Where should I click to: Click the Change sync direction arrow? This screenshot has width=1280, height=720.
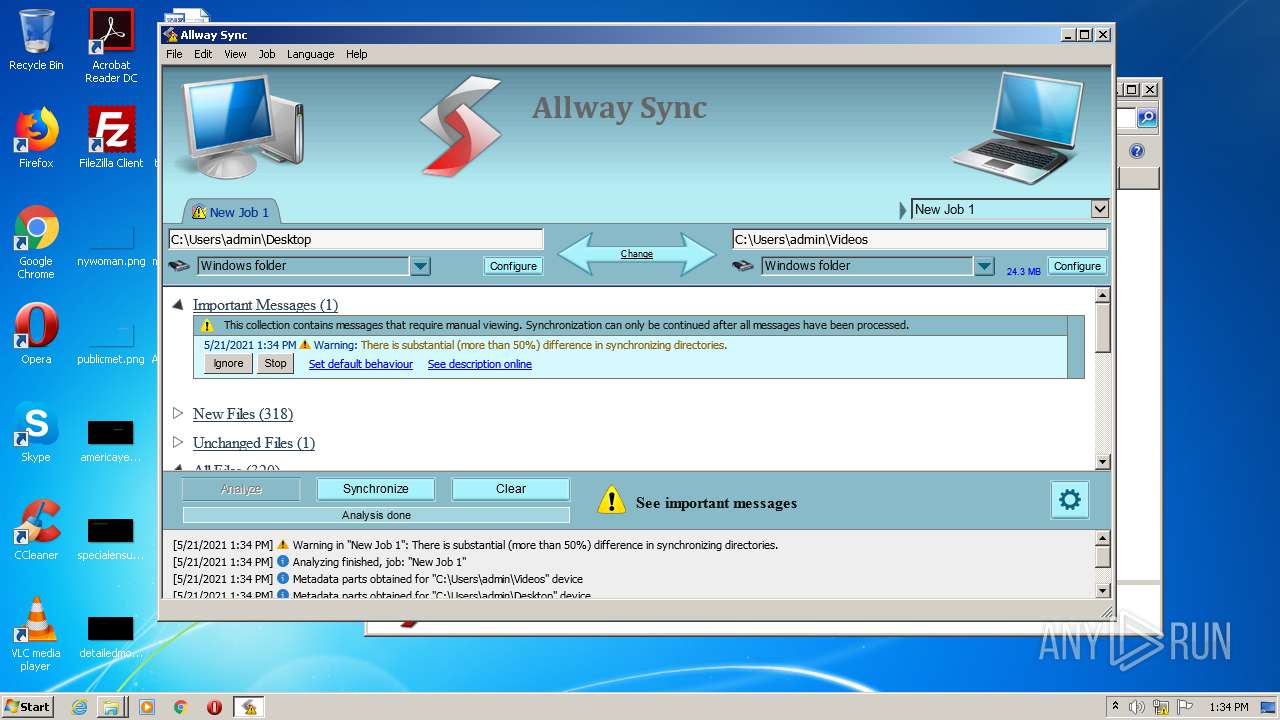(x=636, y=254)
